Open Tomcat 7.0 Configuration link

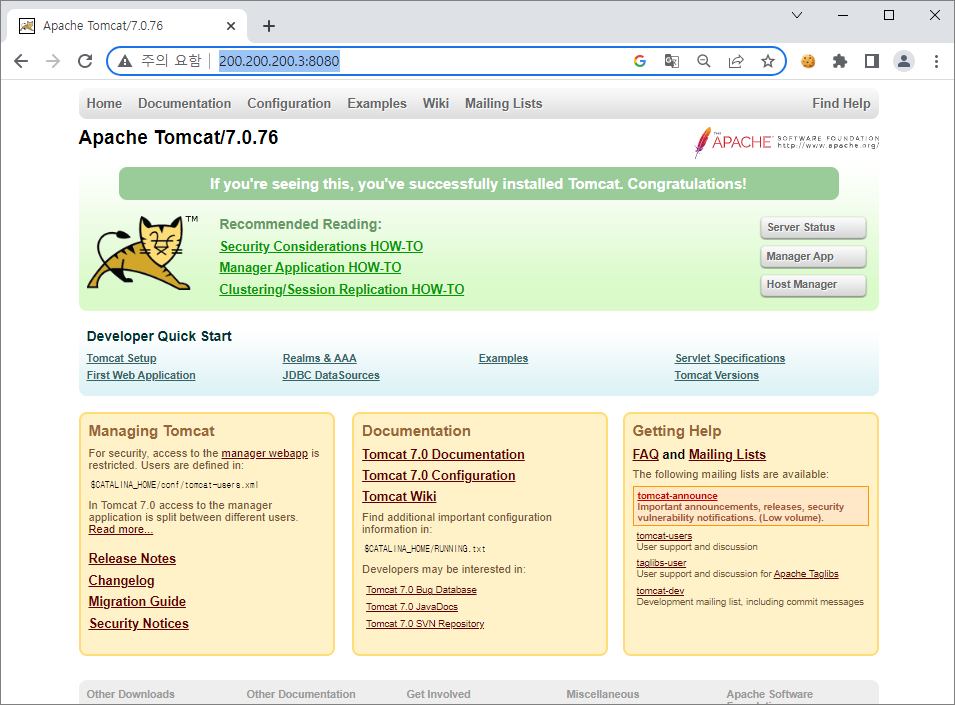(x=439, y=475)
